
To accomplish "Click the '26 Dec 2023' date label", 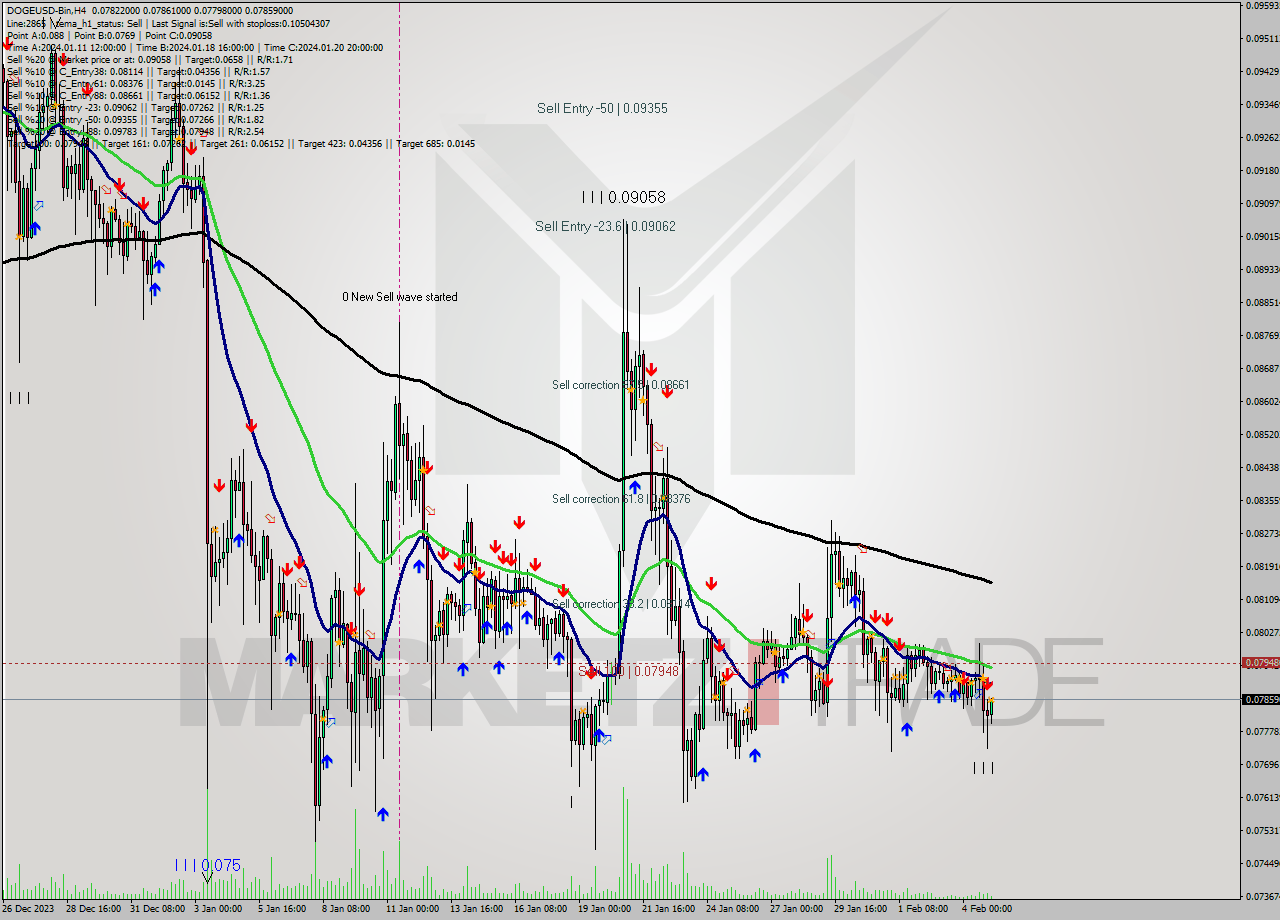I will tap(28, 909).
